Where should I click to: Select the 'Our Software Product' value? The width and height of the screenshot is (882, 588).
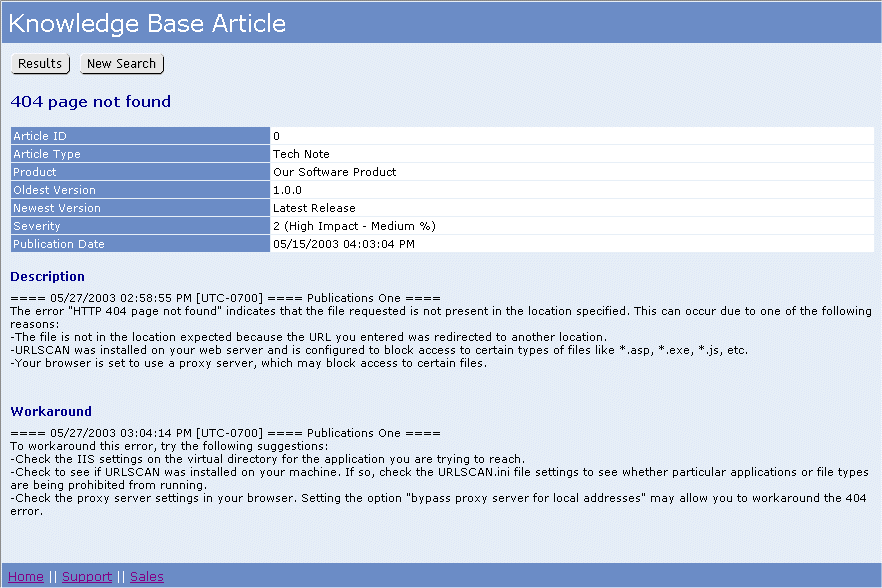point(334,172)
